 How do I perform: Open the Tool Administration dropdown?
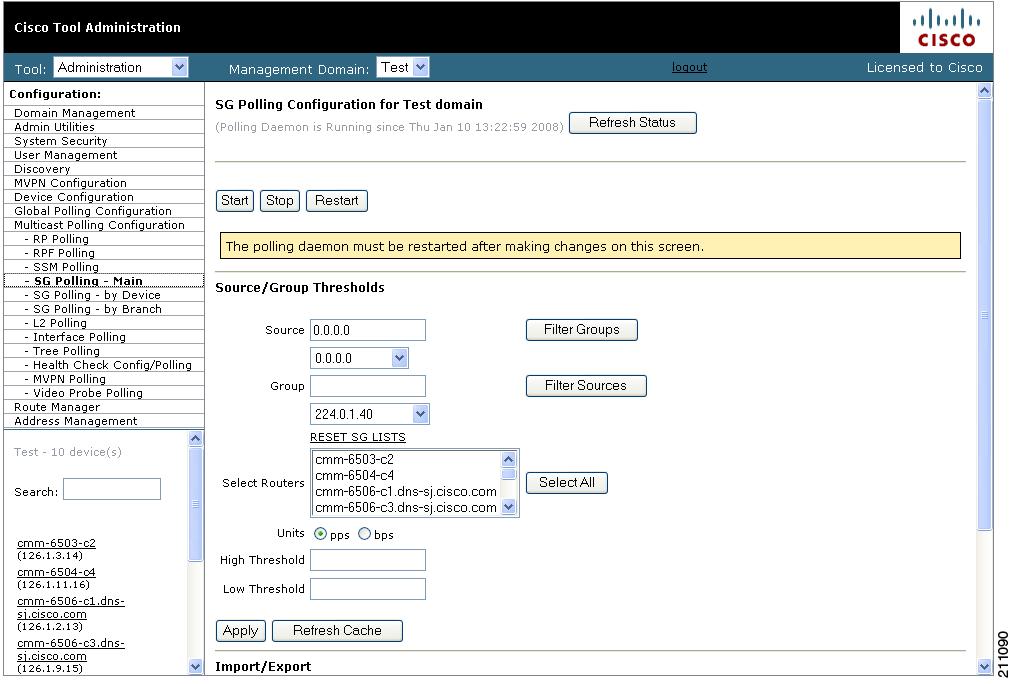[121, 68]
